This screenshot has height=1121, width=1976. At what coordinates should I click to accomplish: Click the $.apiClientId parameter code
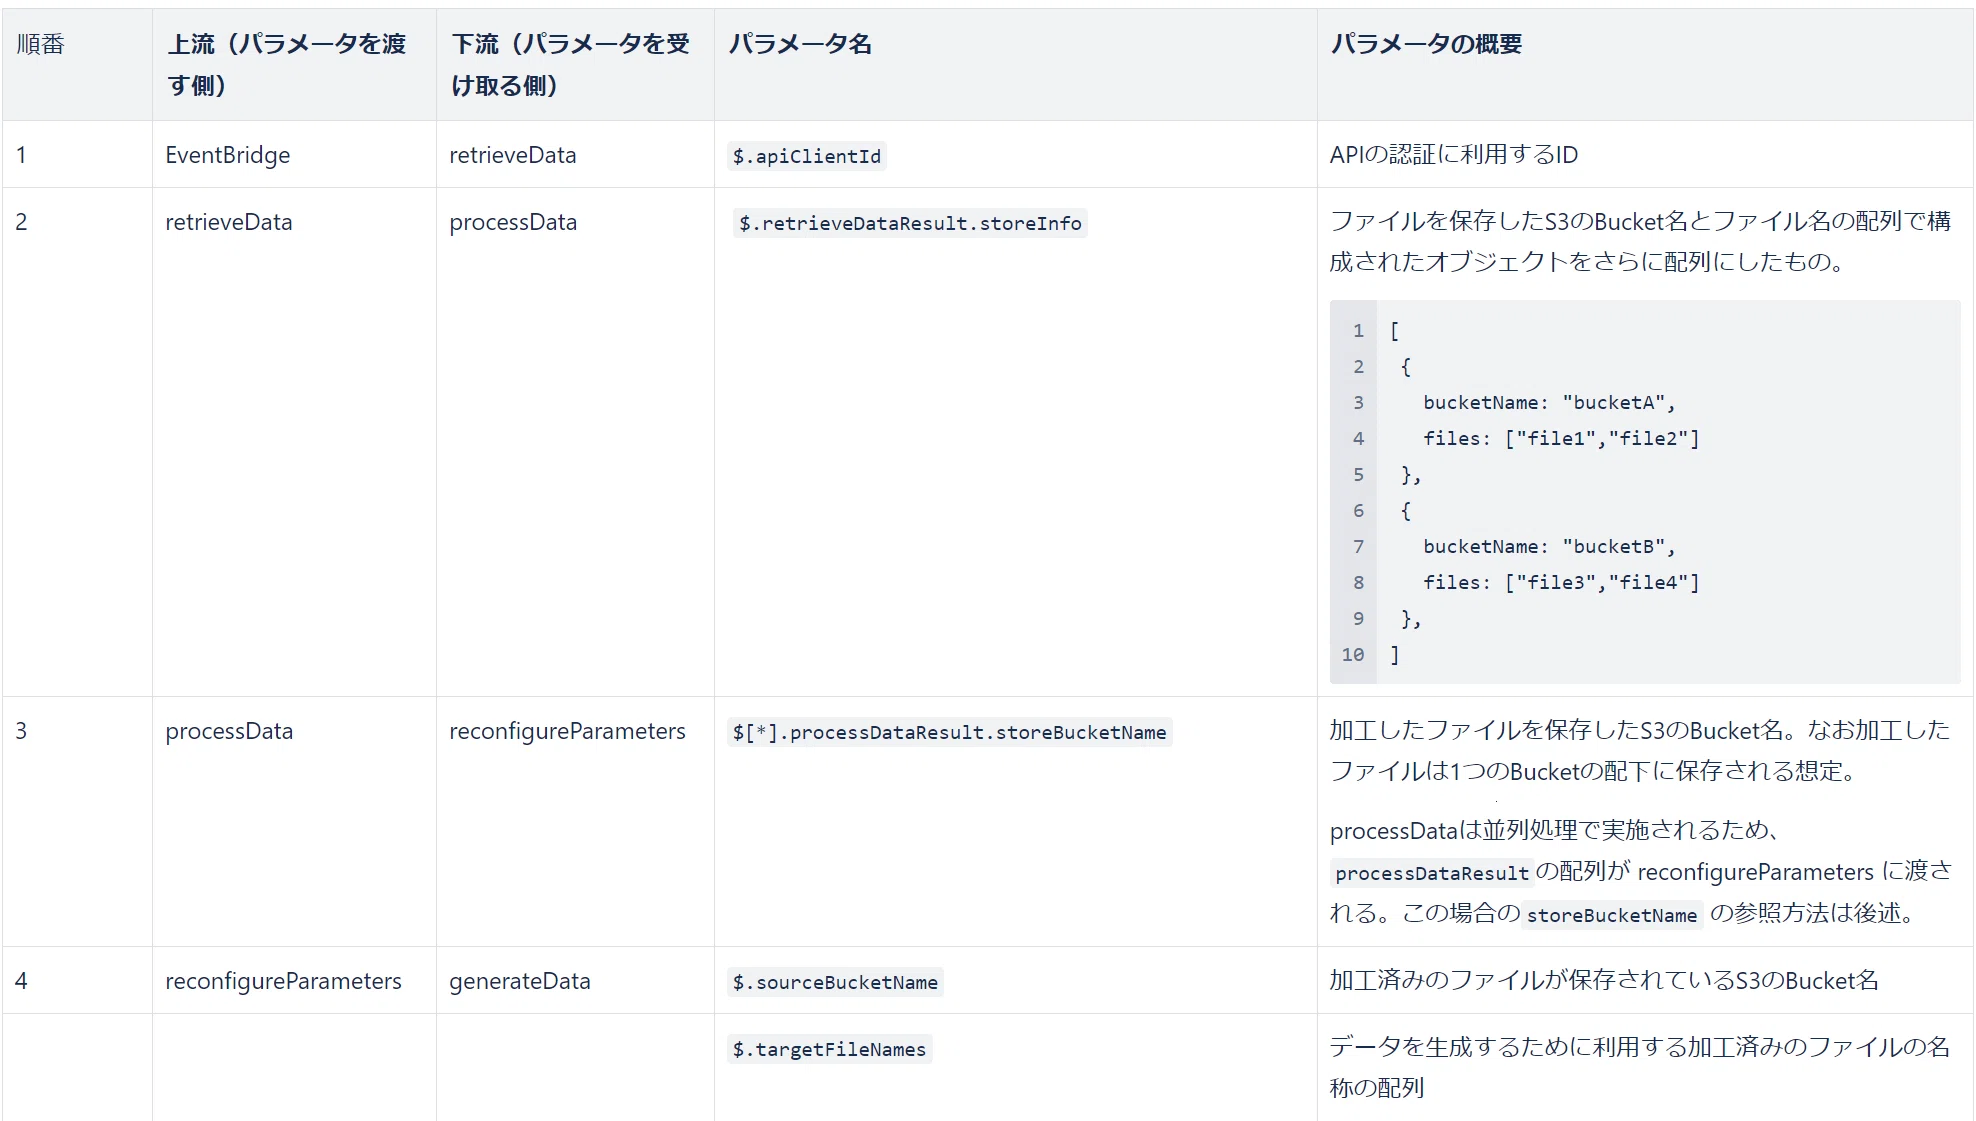(807, 156)
